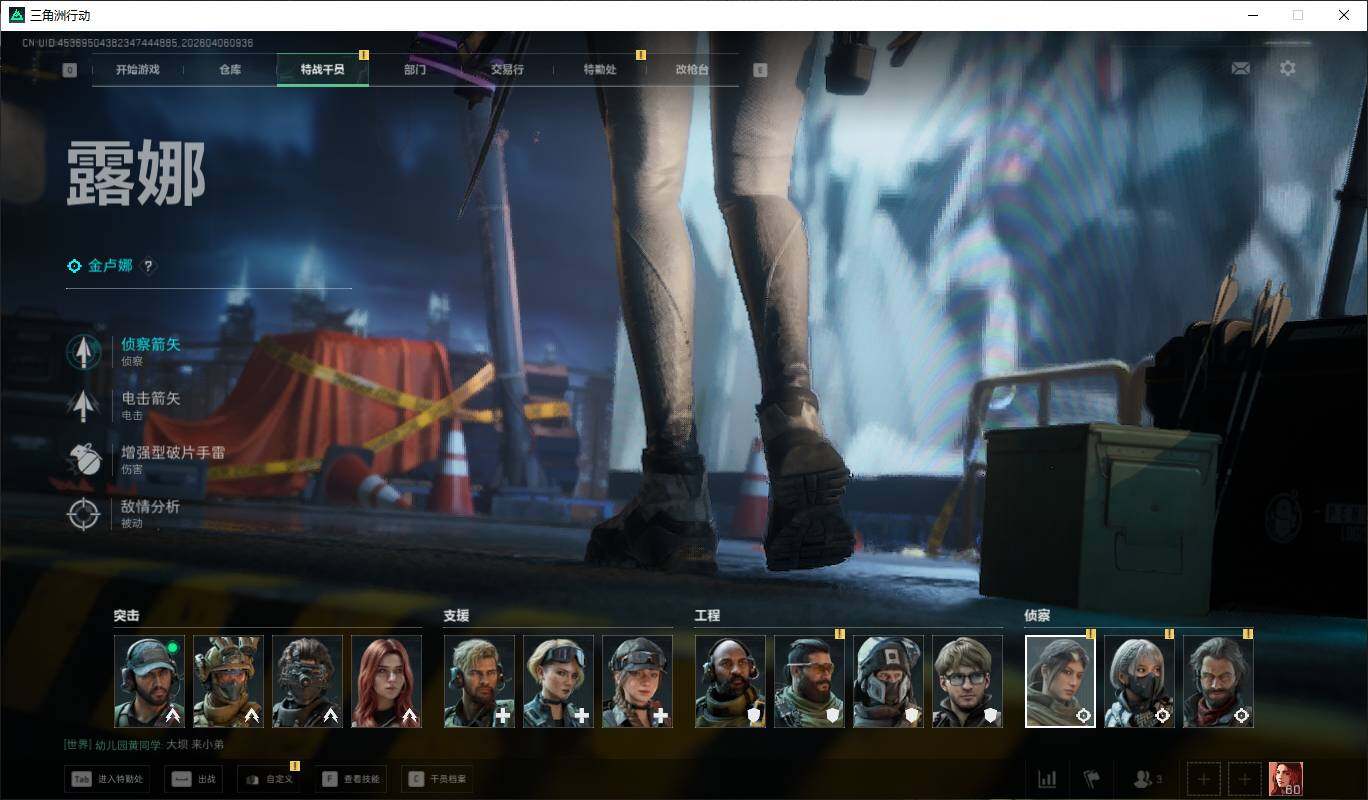1368x800 pixels.
Task: Open the settings gear icon
Action: tap(1288, 68)
